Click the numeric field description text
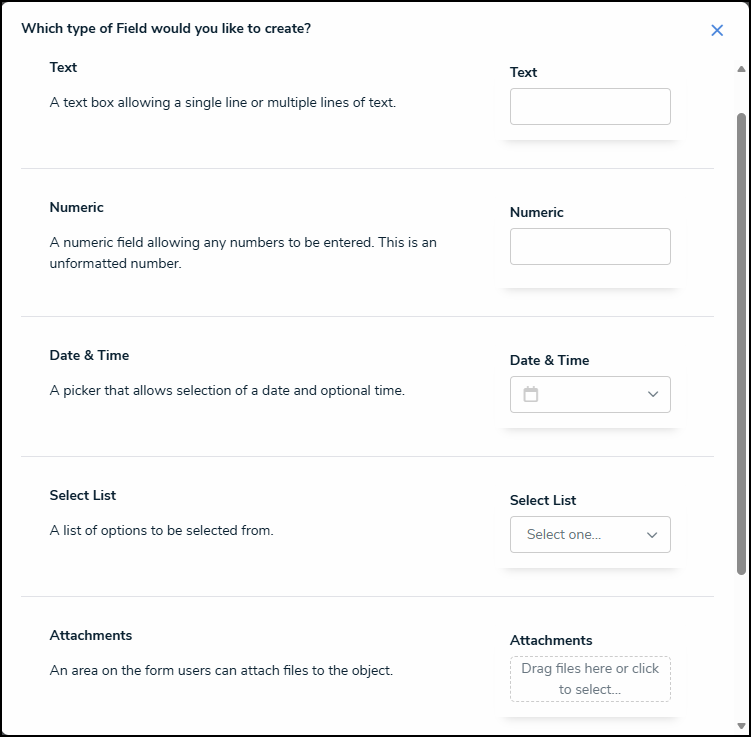 tap(243, 254)
